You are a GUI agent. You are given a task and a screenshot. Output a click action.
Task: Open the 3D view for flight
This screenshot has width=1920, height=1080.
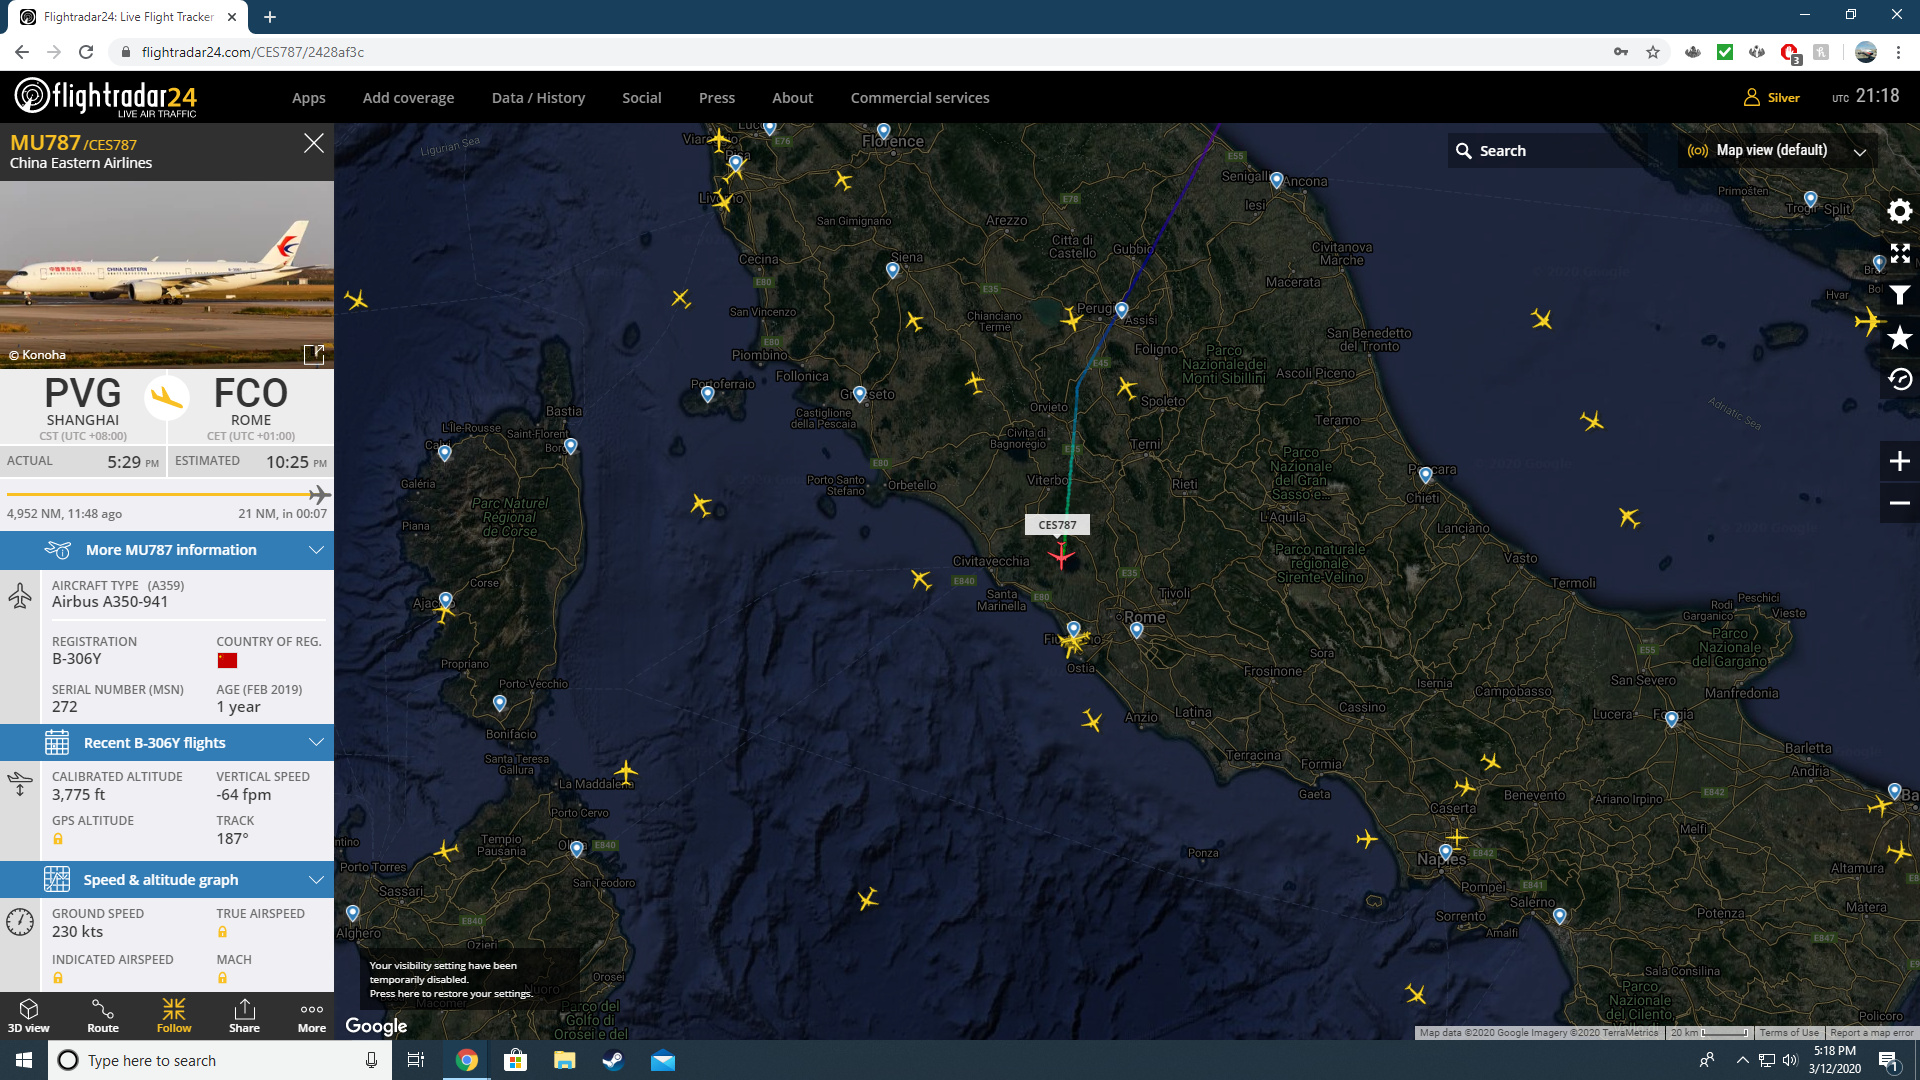point(28,1015)
